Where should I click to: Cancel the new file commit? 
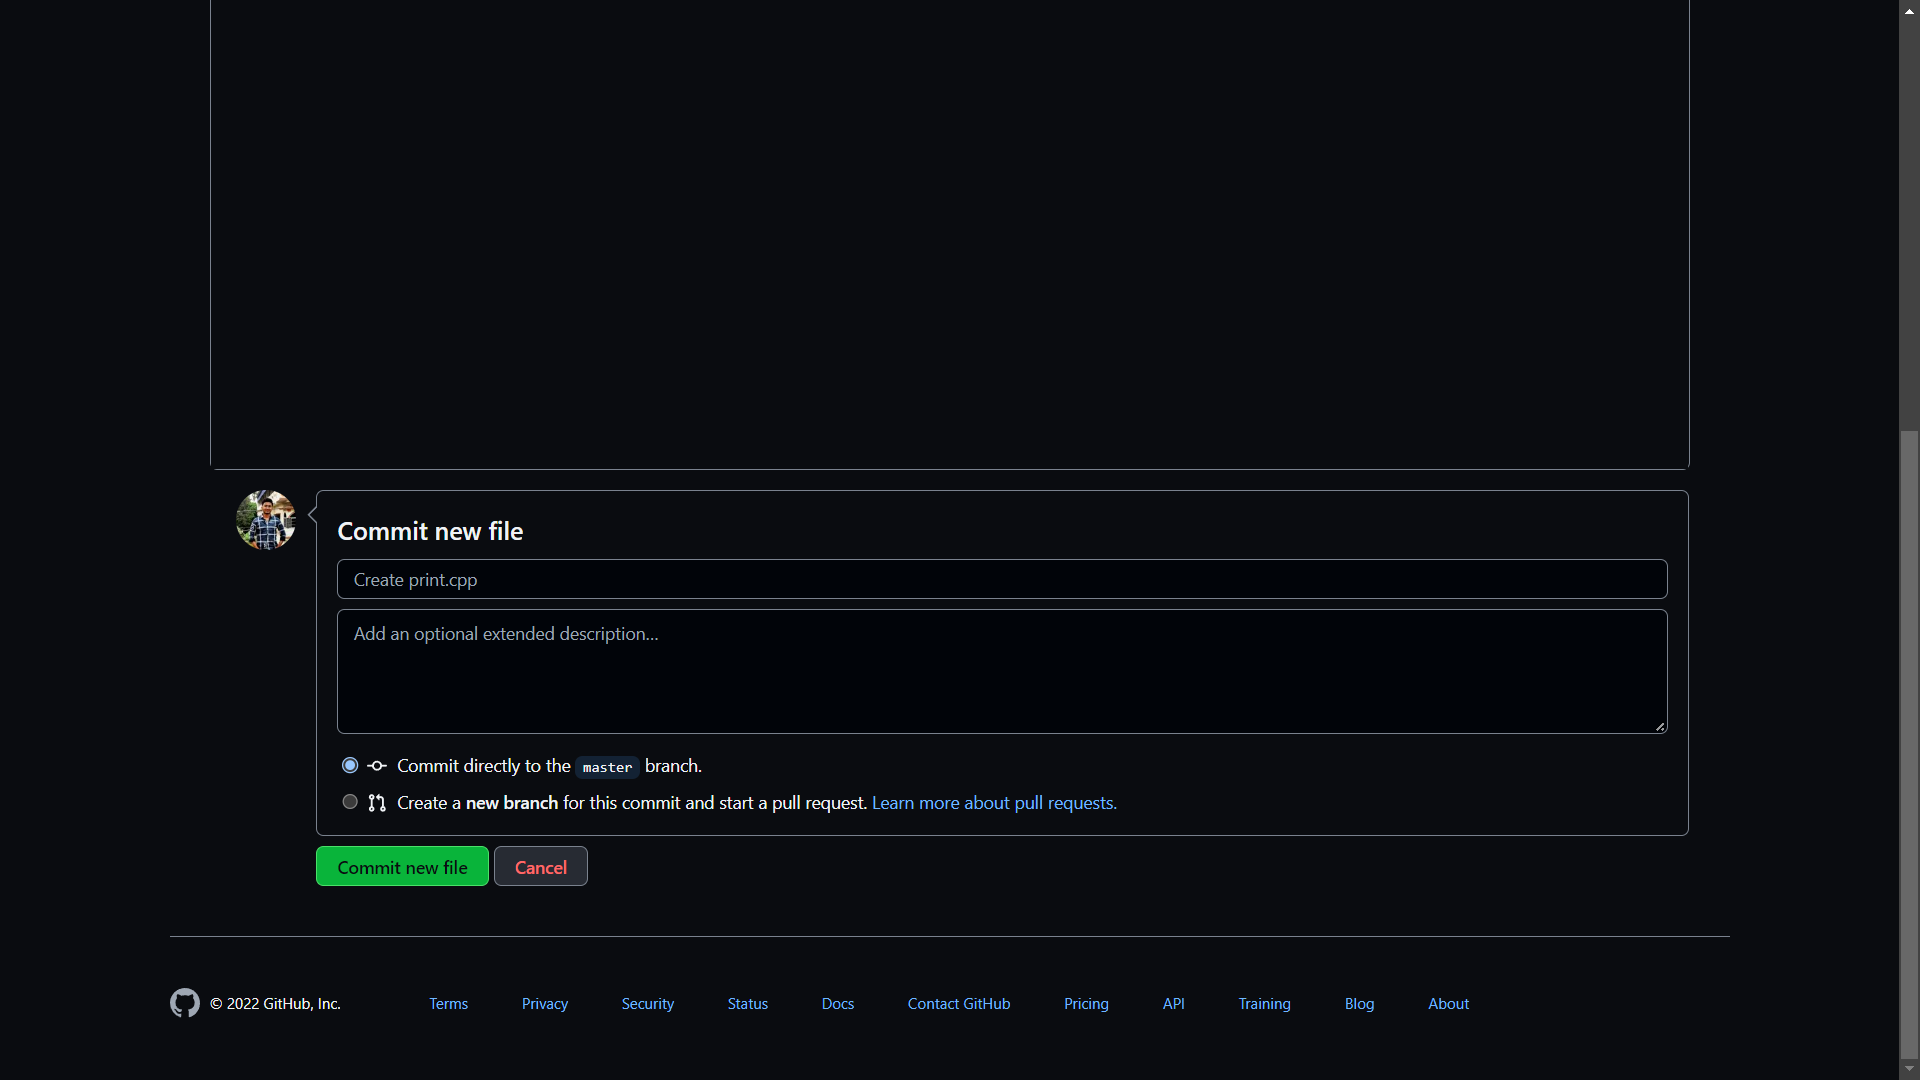pos(540,867)
